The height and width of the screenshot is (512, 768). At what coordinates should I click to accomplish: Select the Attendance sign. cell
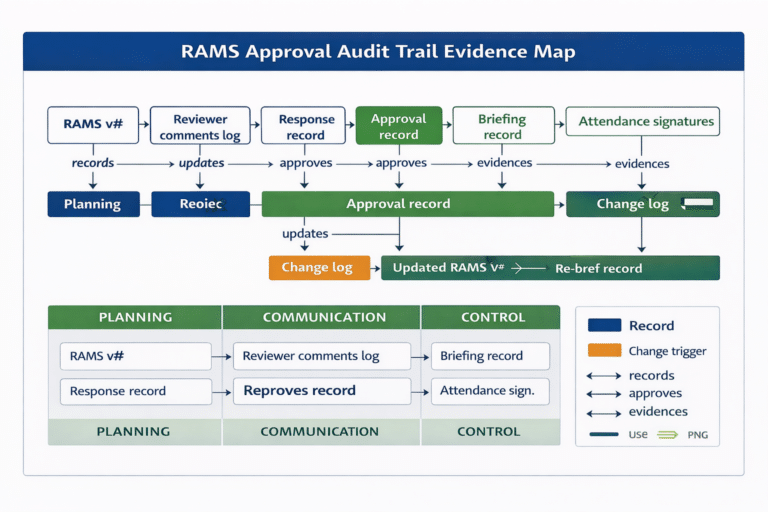coord(490,391)
